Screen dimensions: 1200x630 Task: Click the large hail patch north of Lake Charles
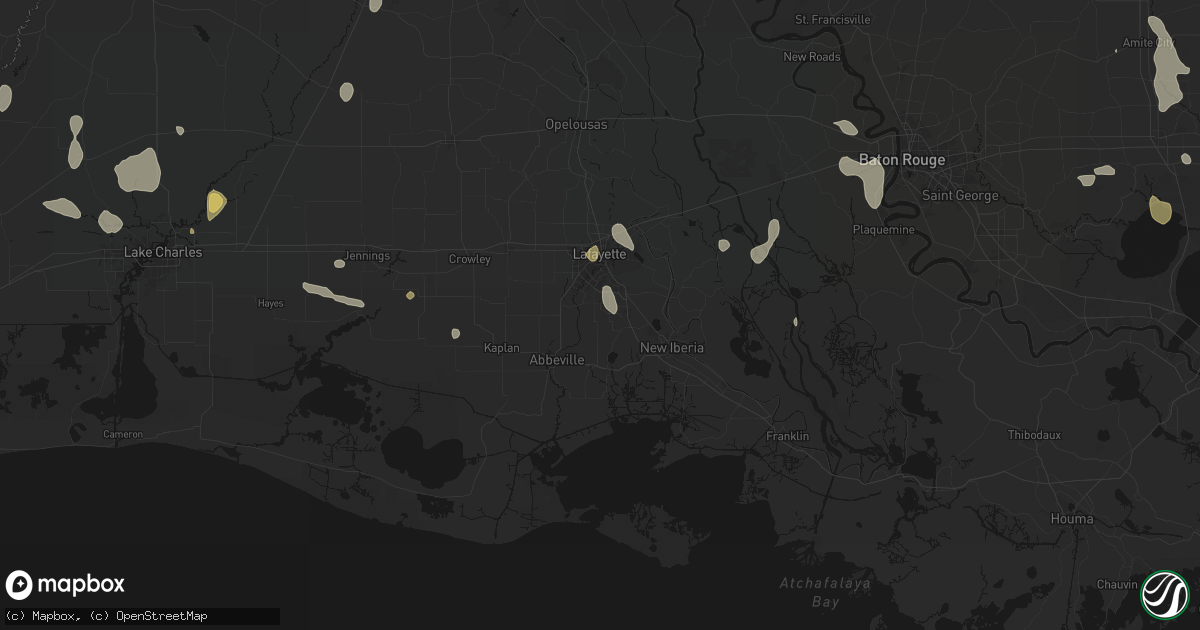pos(138,171)
